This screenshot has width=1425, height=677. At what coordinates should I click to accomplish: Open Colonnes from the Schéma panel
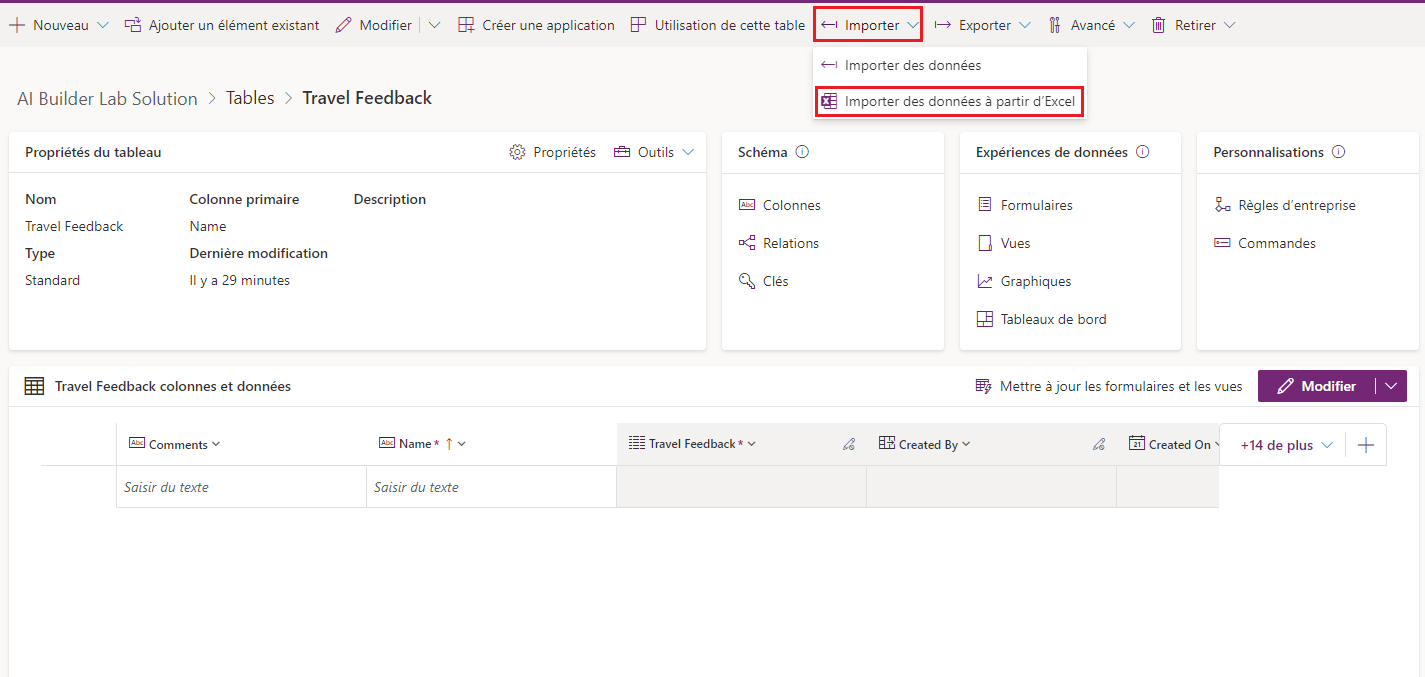790,204
